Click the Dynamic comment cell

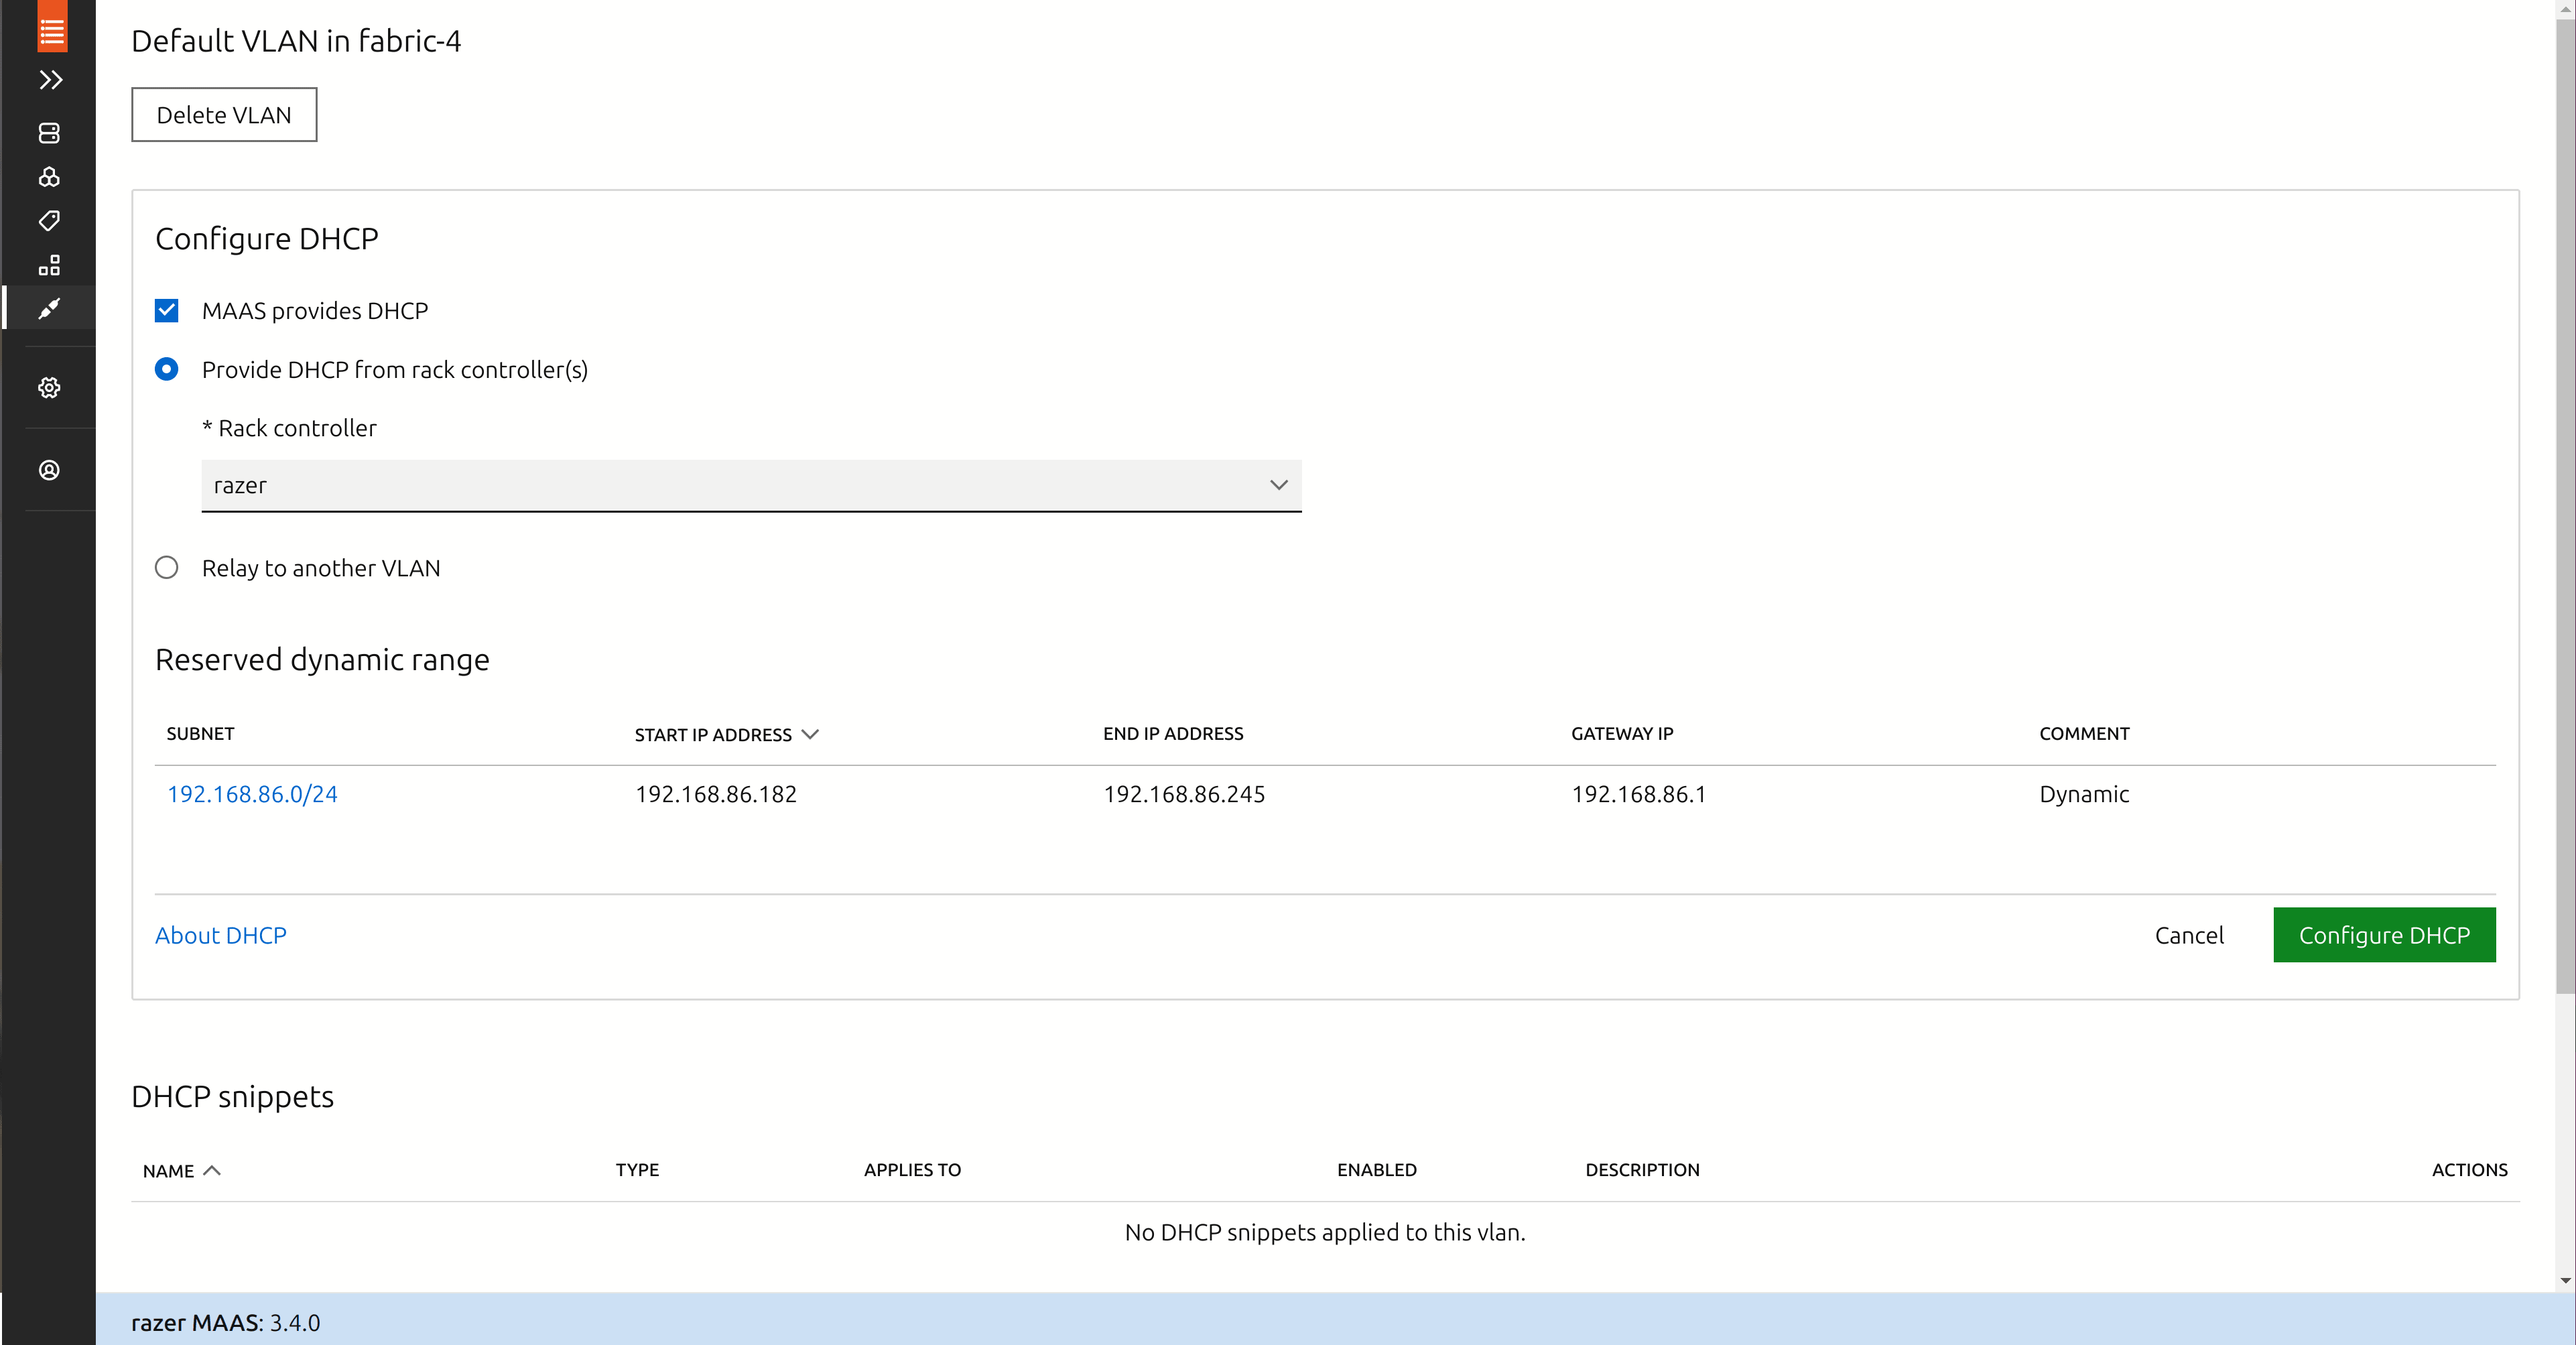pos(2084,794)
